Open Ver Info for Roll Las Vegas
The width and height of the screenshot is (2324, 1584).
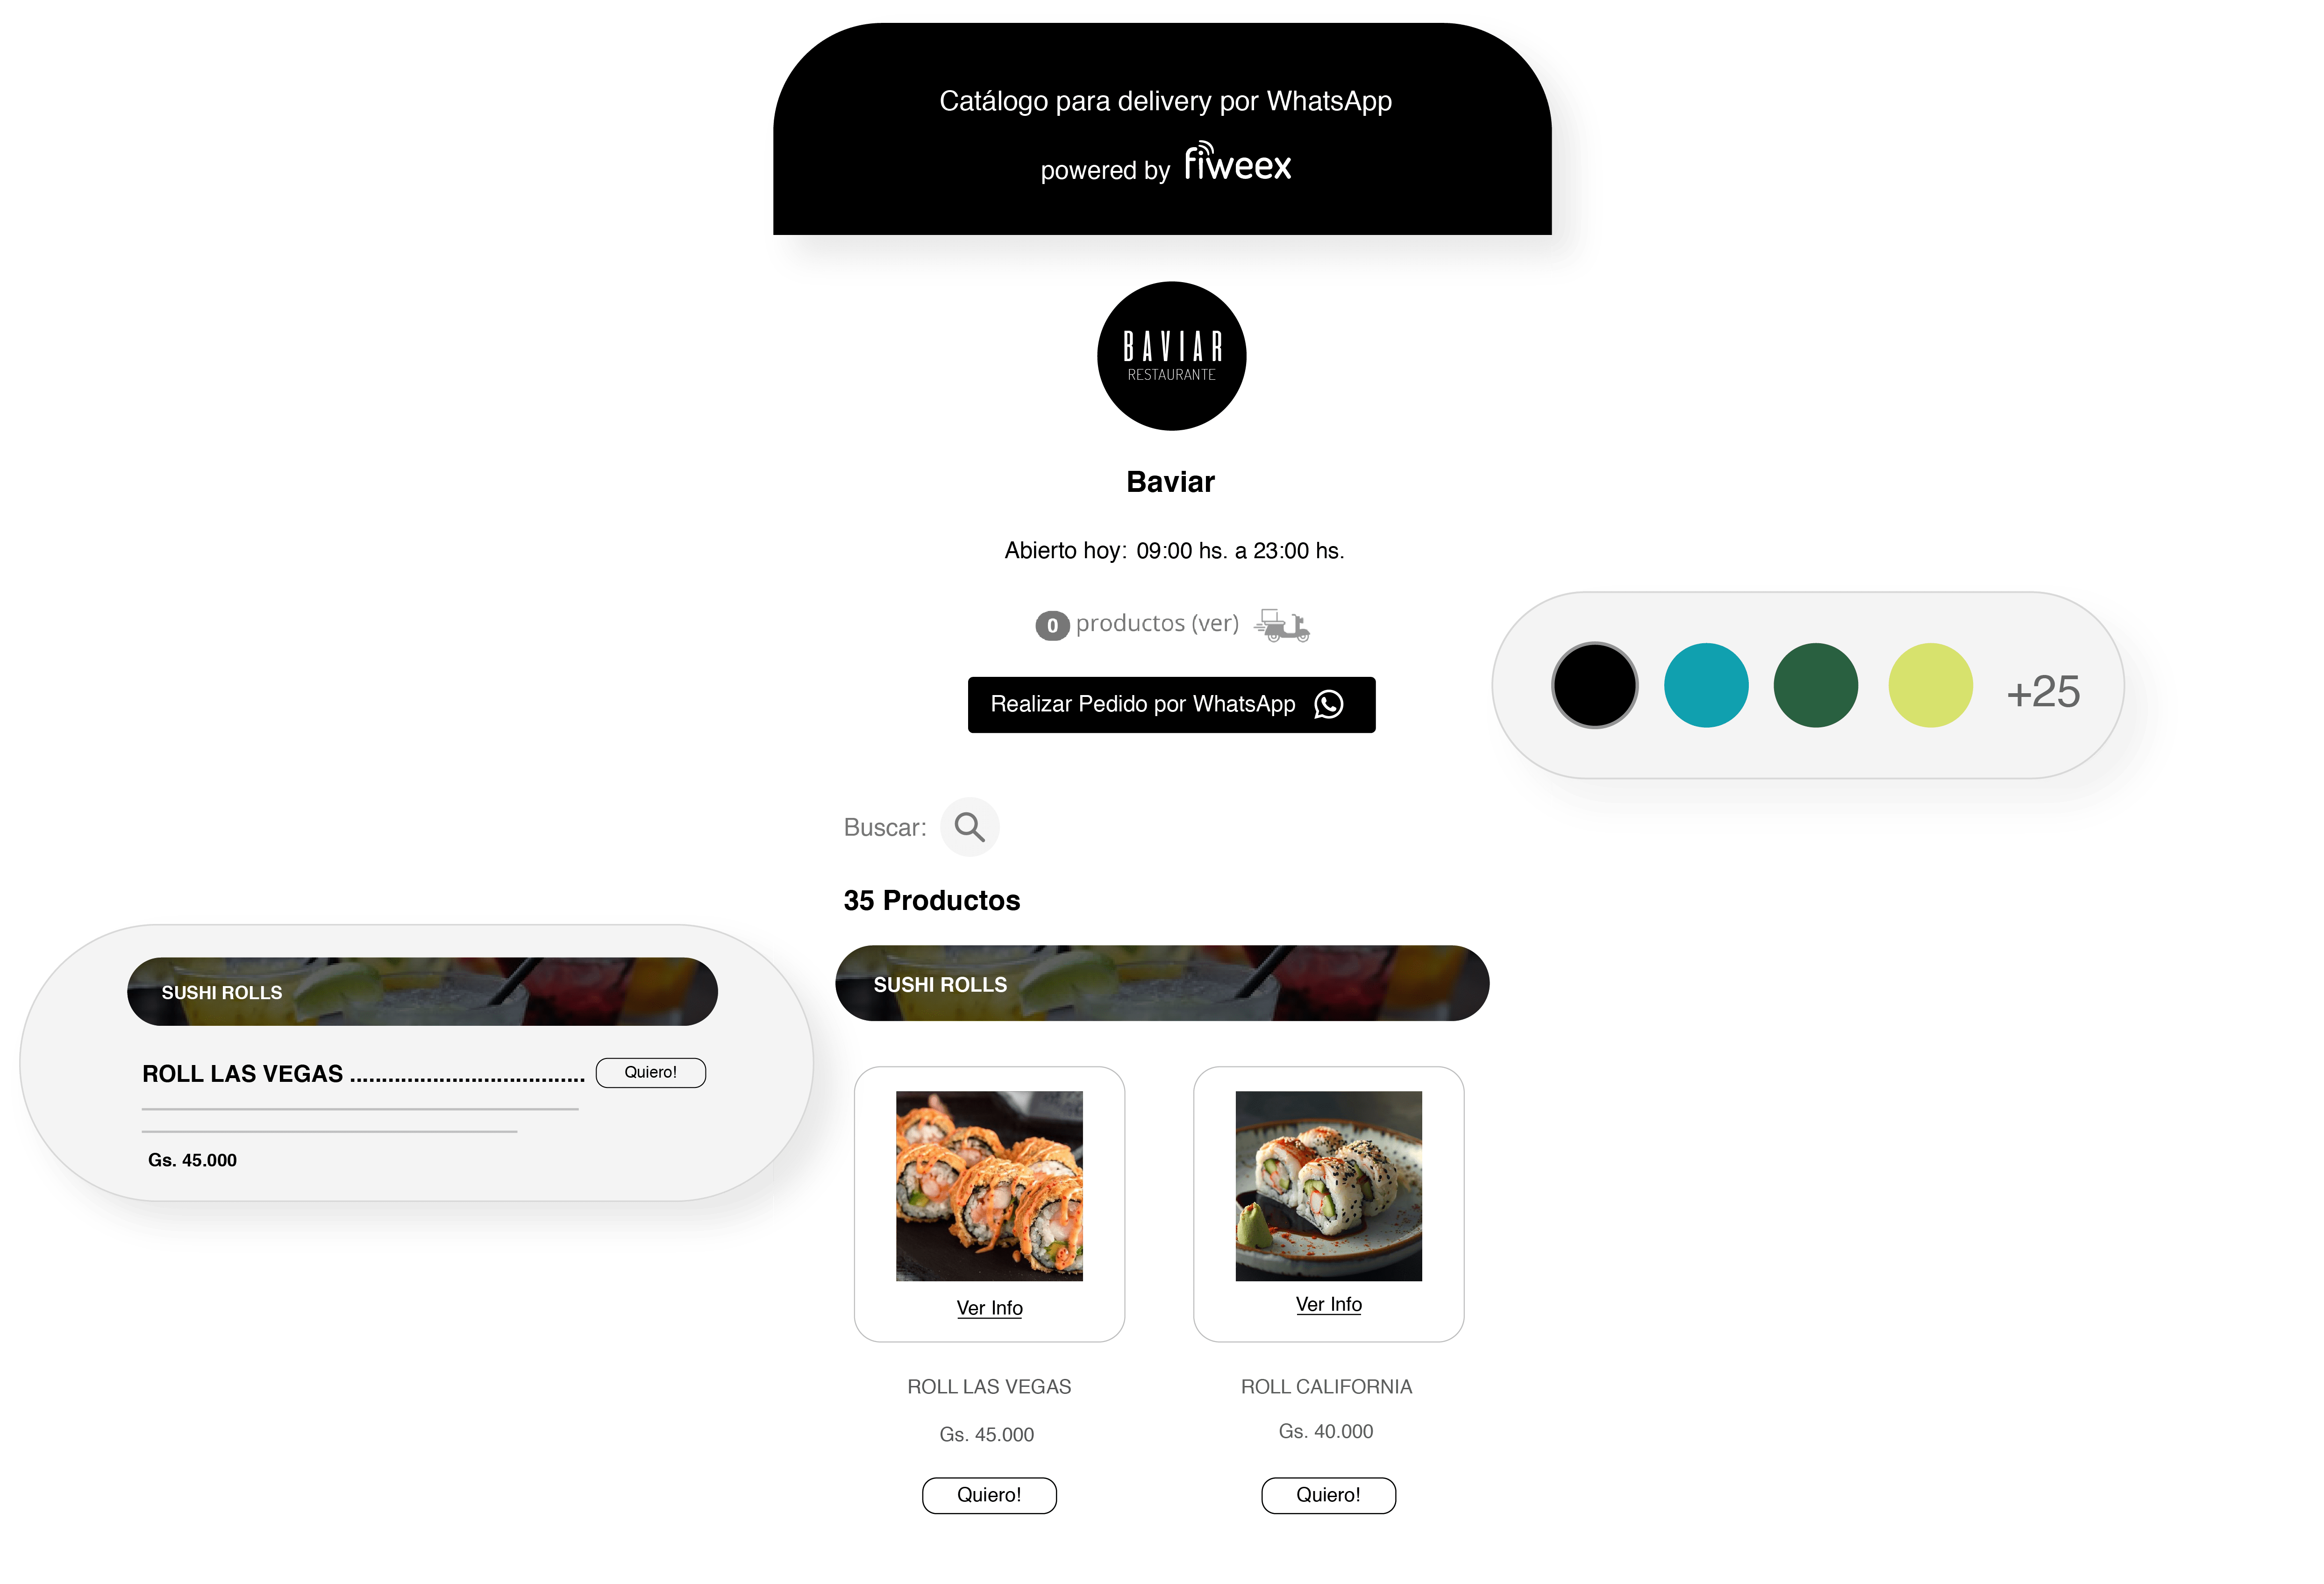[989, 1308]
